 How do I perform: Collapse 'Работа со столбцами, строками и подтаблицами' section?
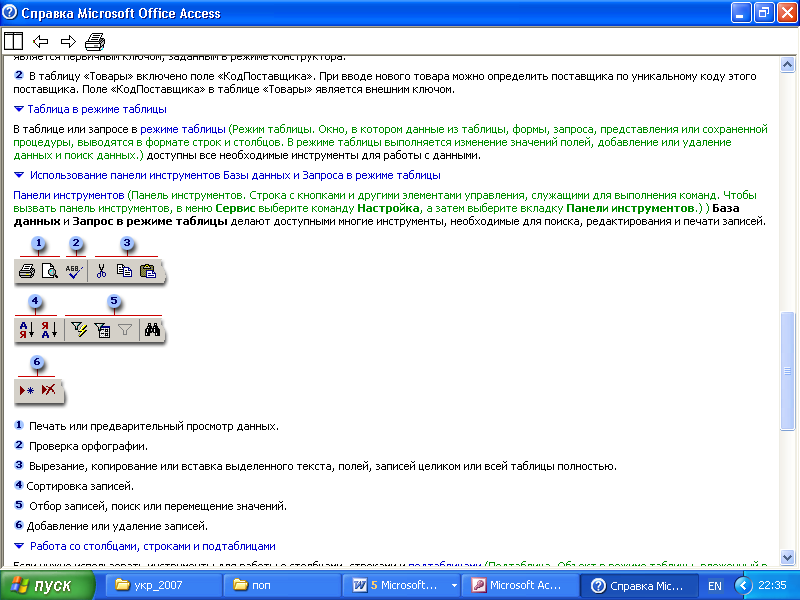click(145, 546)
